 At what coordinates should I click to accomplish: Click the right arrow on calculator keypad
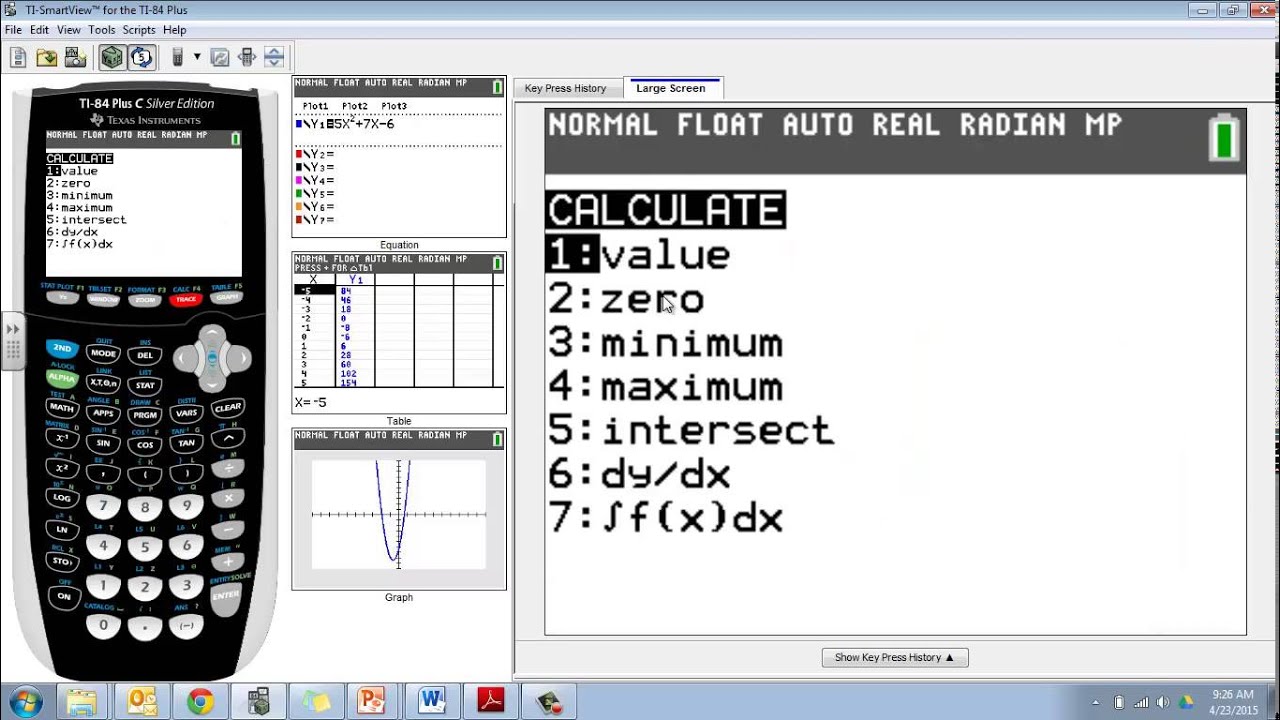click(240, 358)
